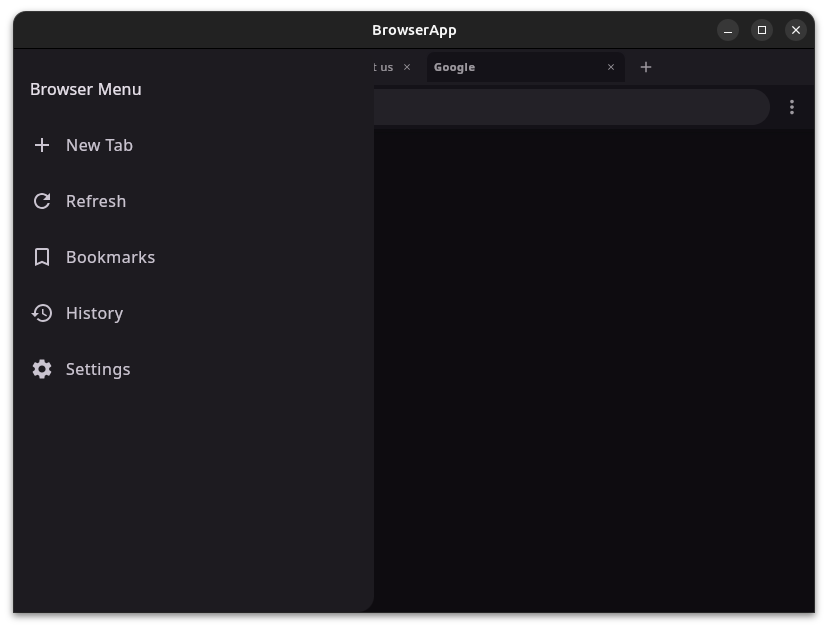Choose Refresh from the browser menu
The height and width of the screenshot is (629, 828).
(96, 201)
